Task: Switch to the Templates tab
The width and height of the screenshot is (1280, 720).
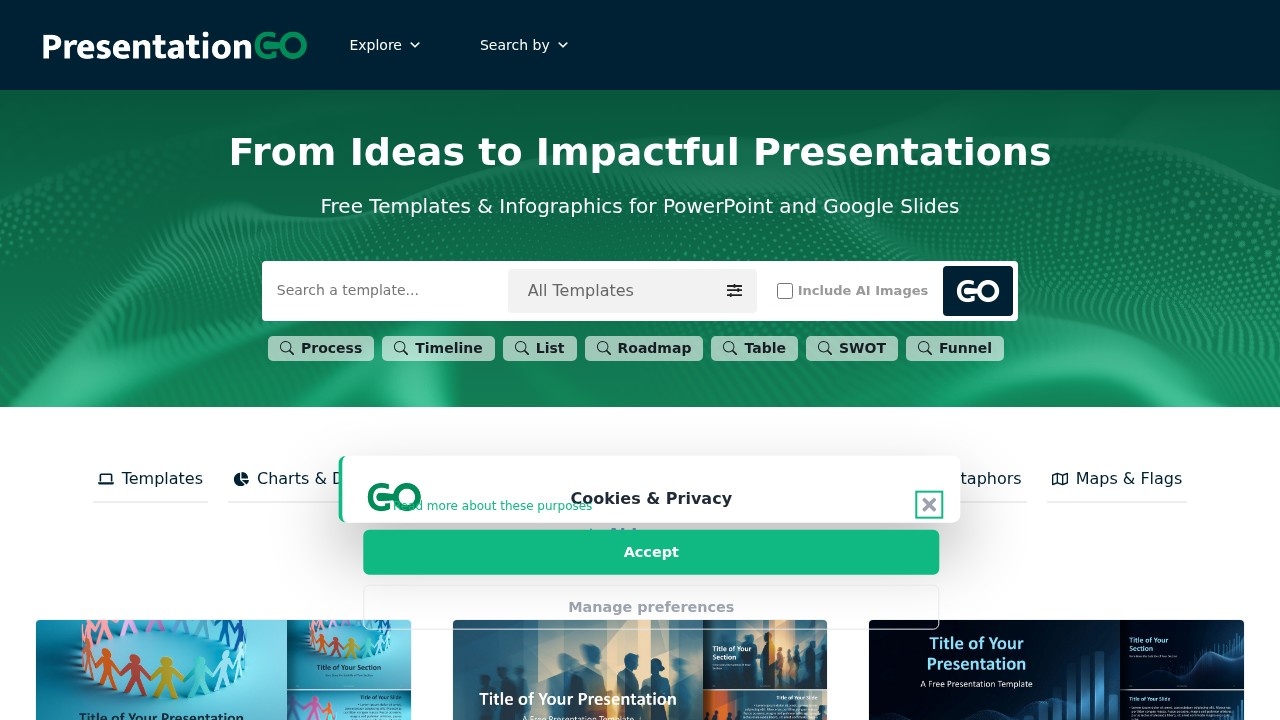Action: point(150,479)
